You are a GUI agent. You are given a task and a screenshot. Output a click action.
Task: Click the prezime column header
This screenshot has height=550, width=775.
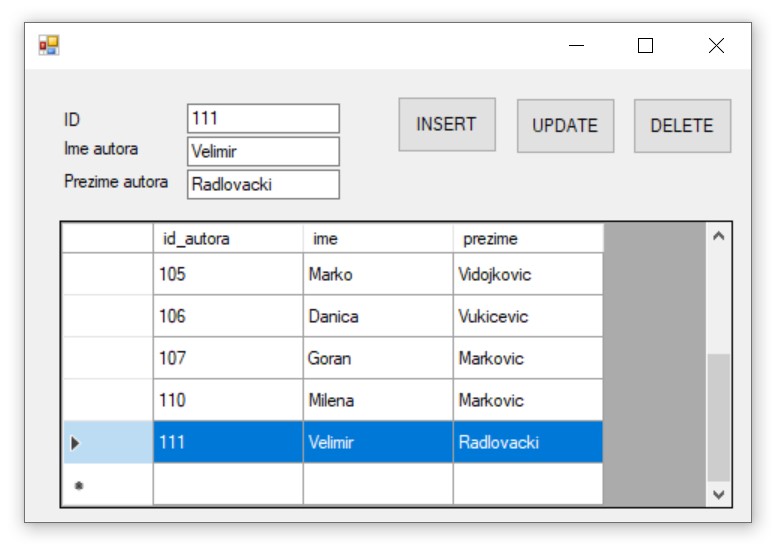click(528, 239)
